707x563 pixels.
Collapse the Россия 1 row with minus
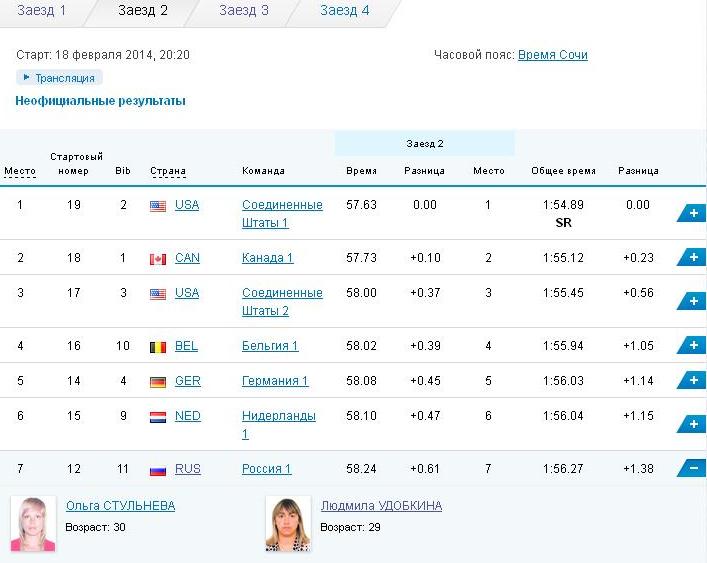click(x=692, y=468)
